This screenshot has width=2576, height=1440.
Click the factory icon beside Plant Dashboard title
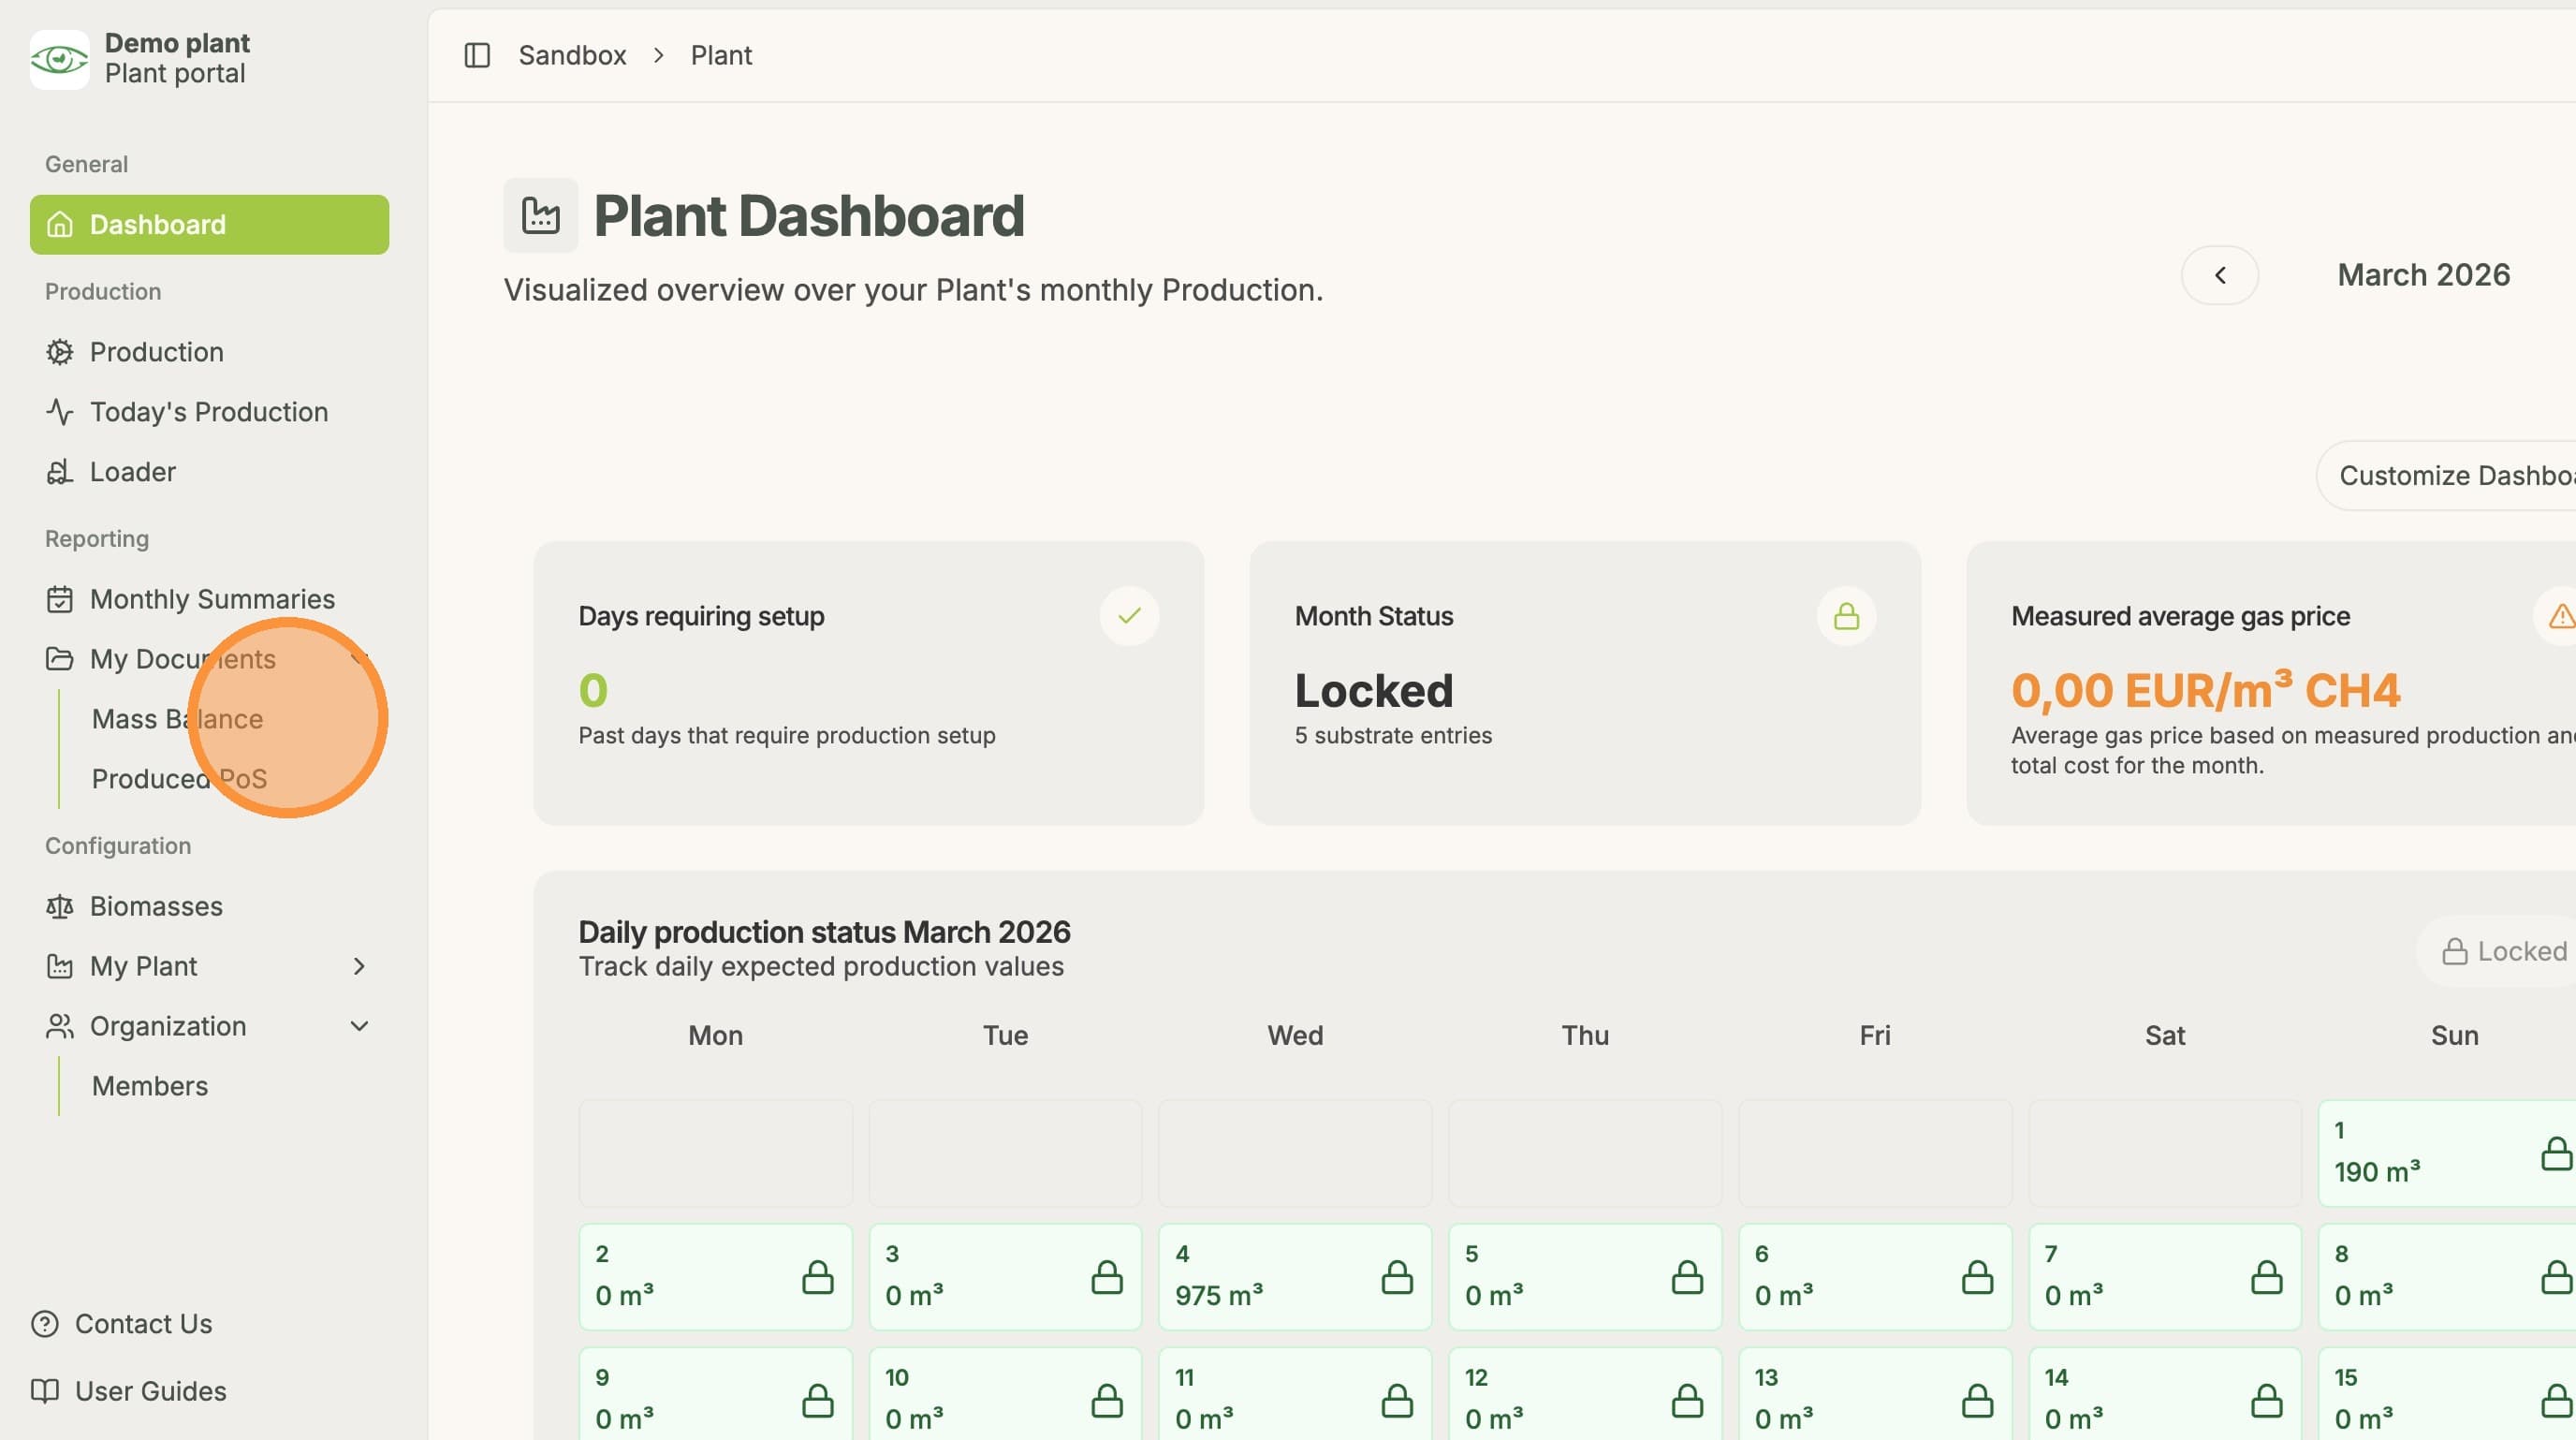point(540,215)
